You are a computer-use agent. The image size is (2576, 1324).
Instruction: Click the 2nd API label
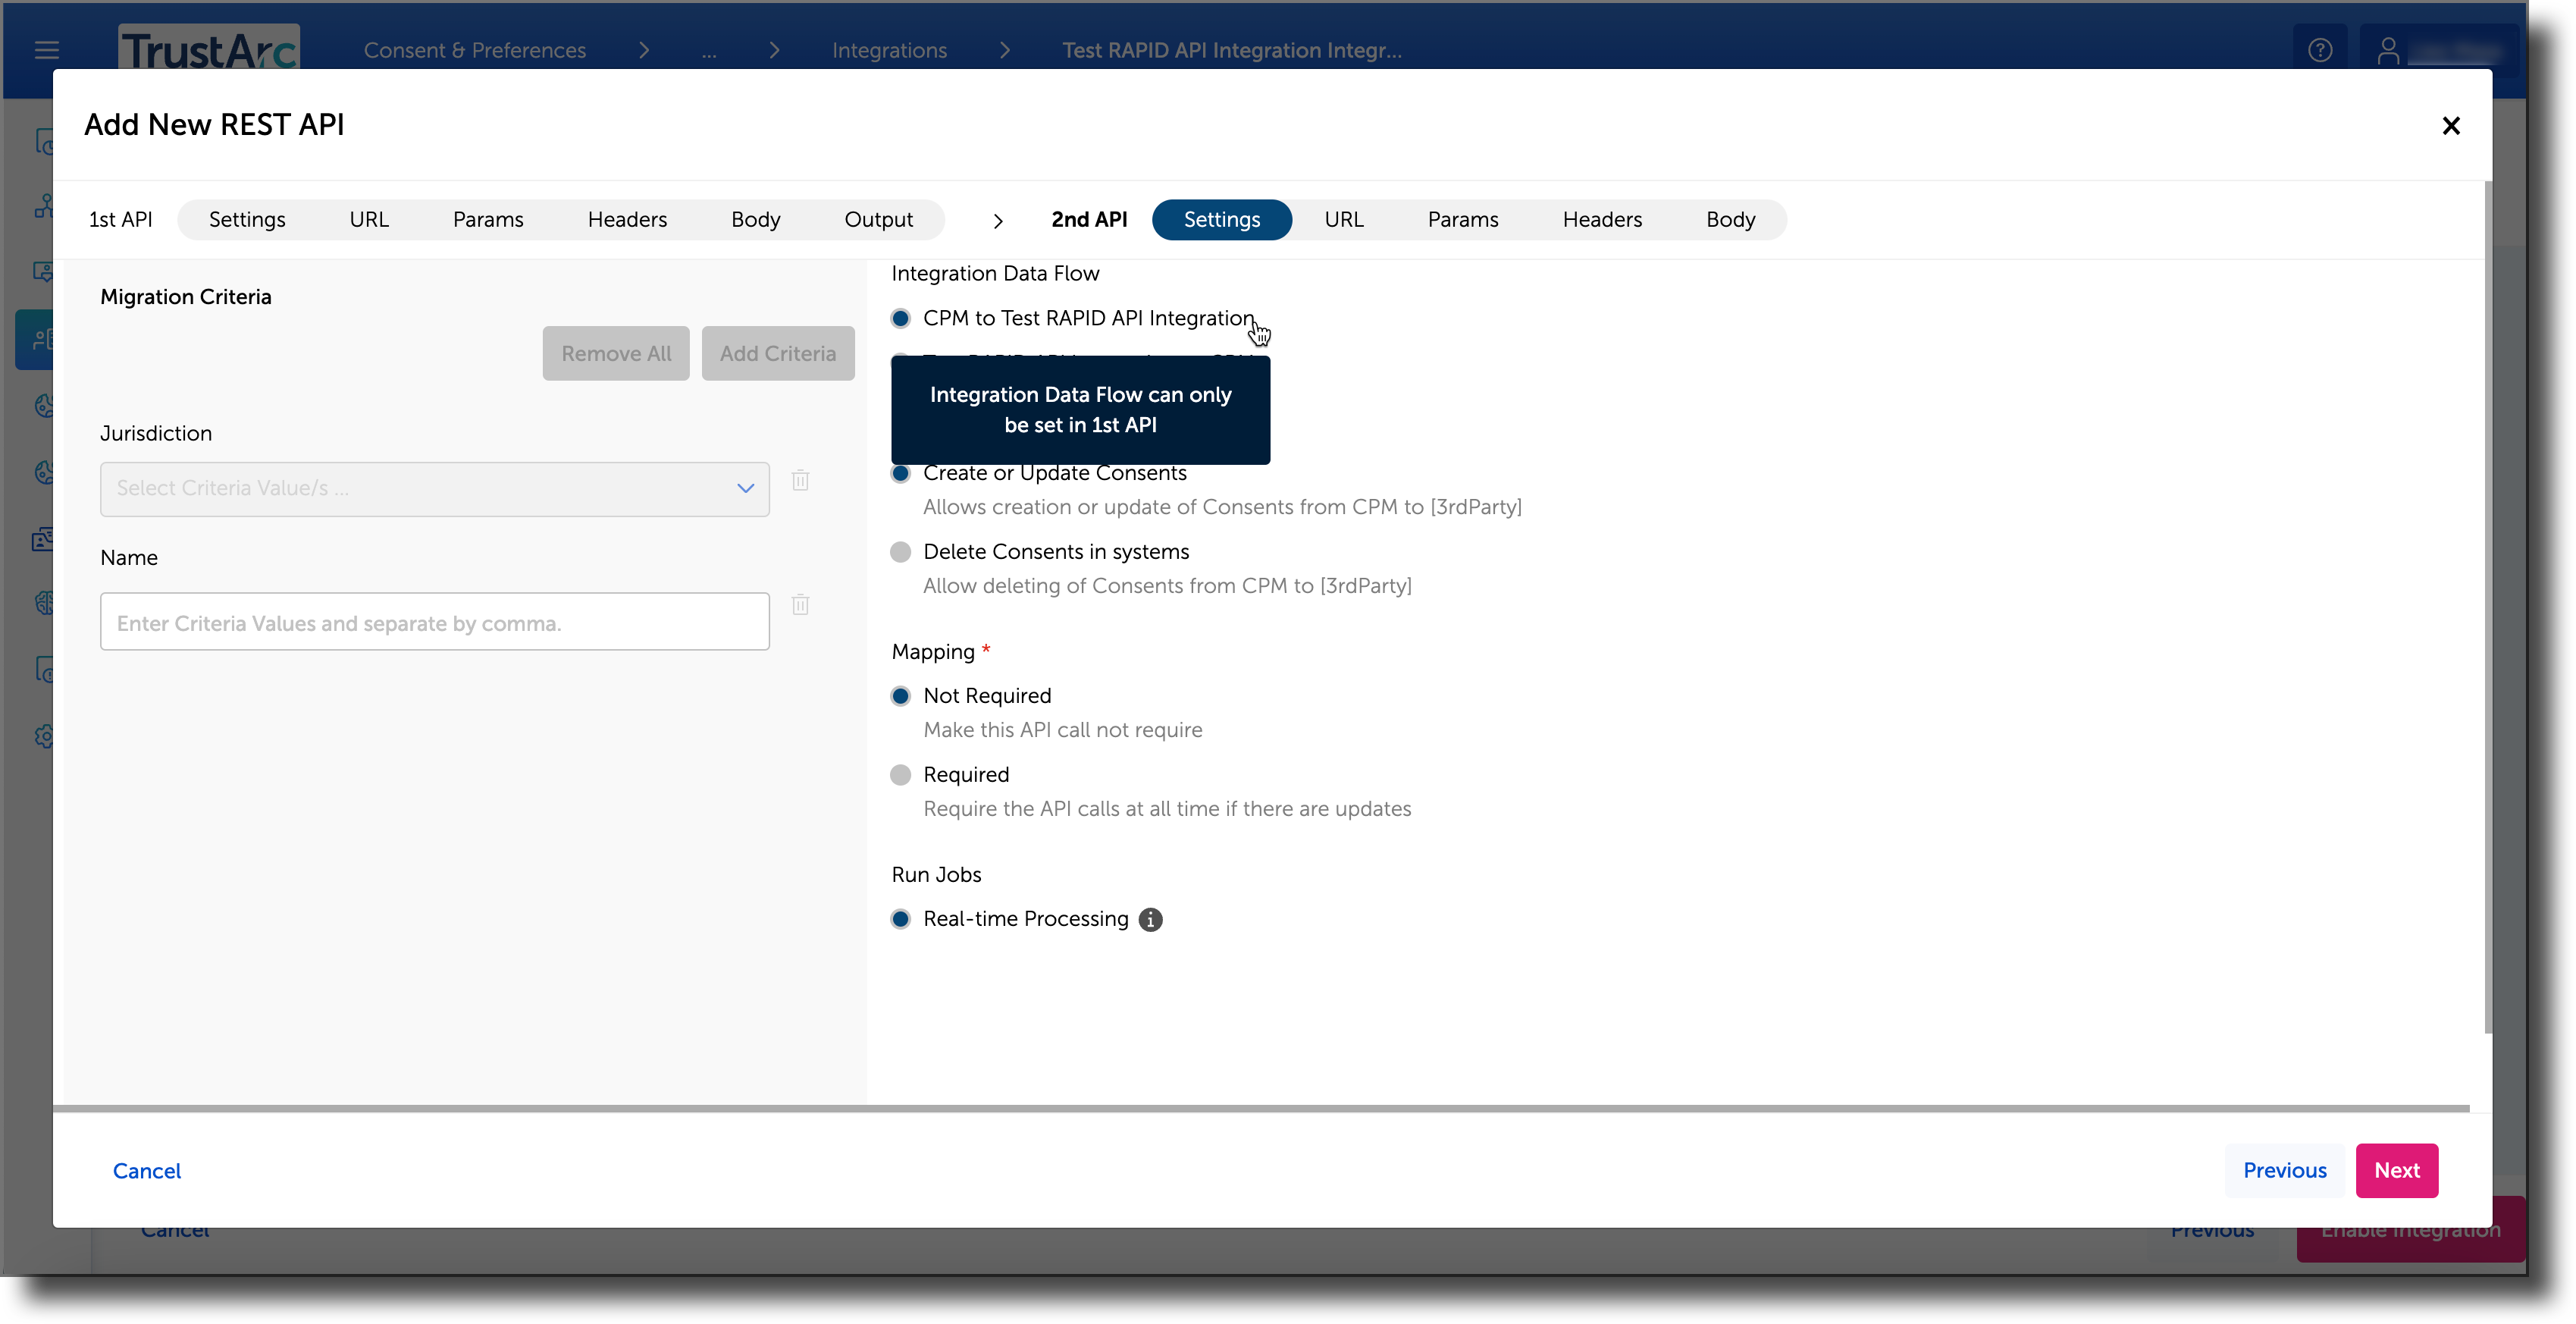pyautogui.click(x=1089, y=220)
